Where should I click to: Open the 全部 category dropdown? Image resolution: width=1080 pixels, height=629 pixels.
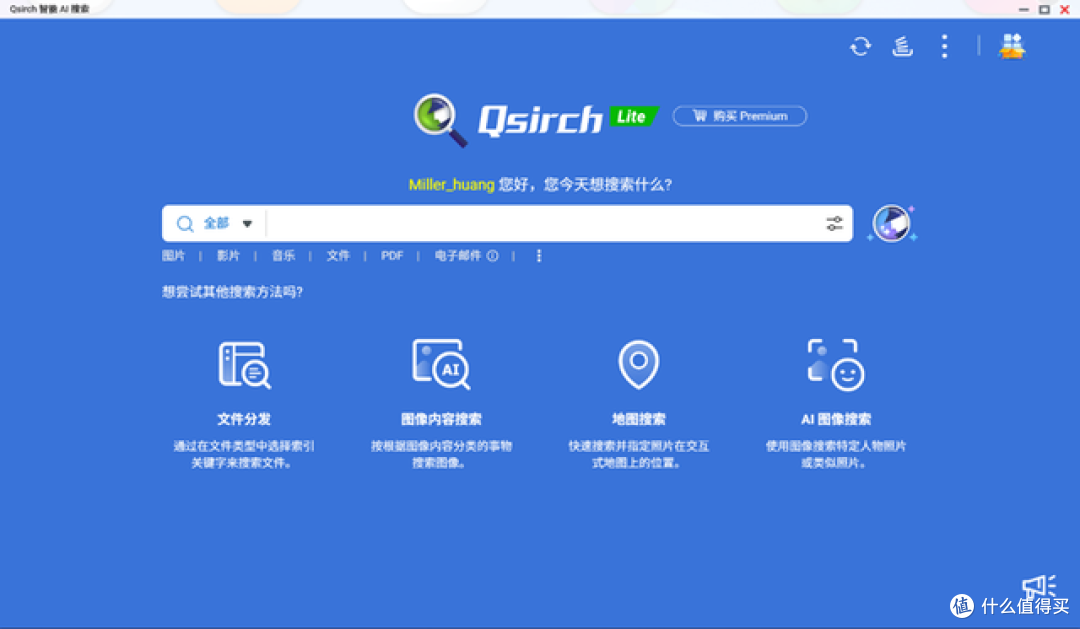click(x=228, y=223)
